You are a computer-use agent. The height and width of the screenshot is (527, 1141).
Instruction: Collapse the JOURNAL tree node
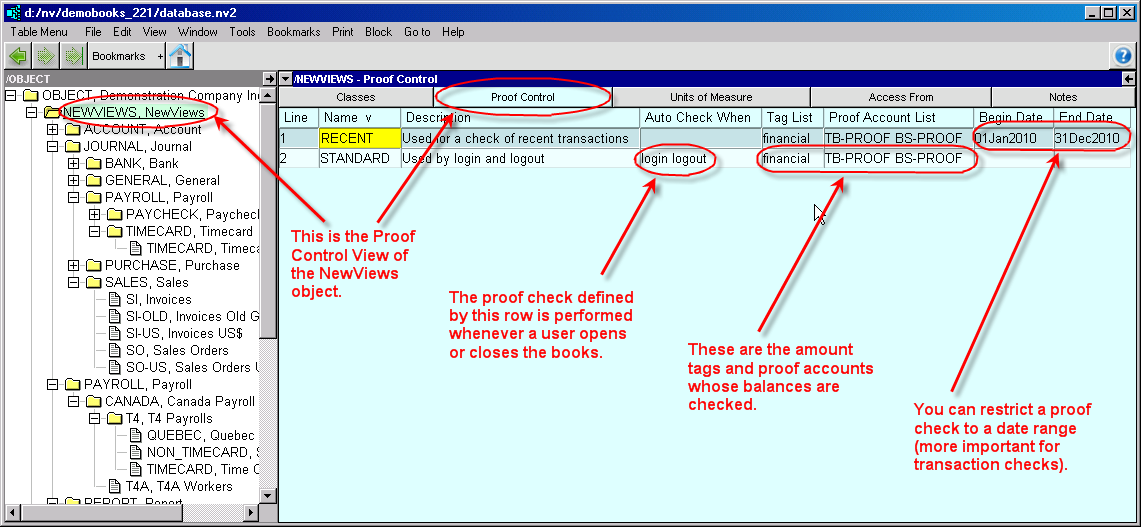coord(52,146)
